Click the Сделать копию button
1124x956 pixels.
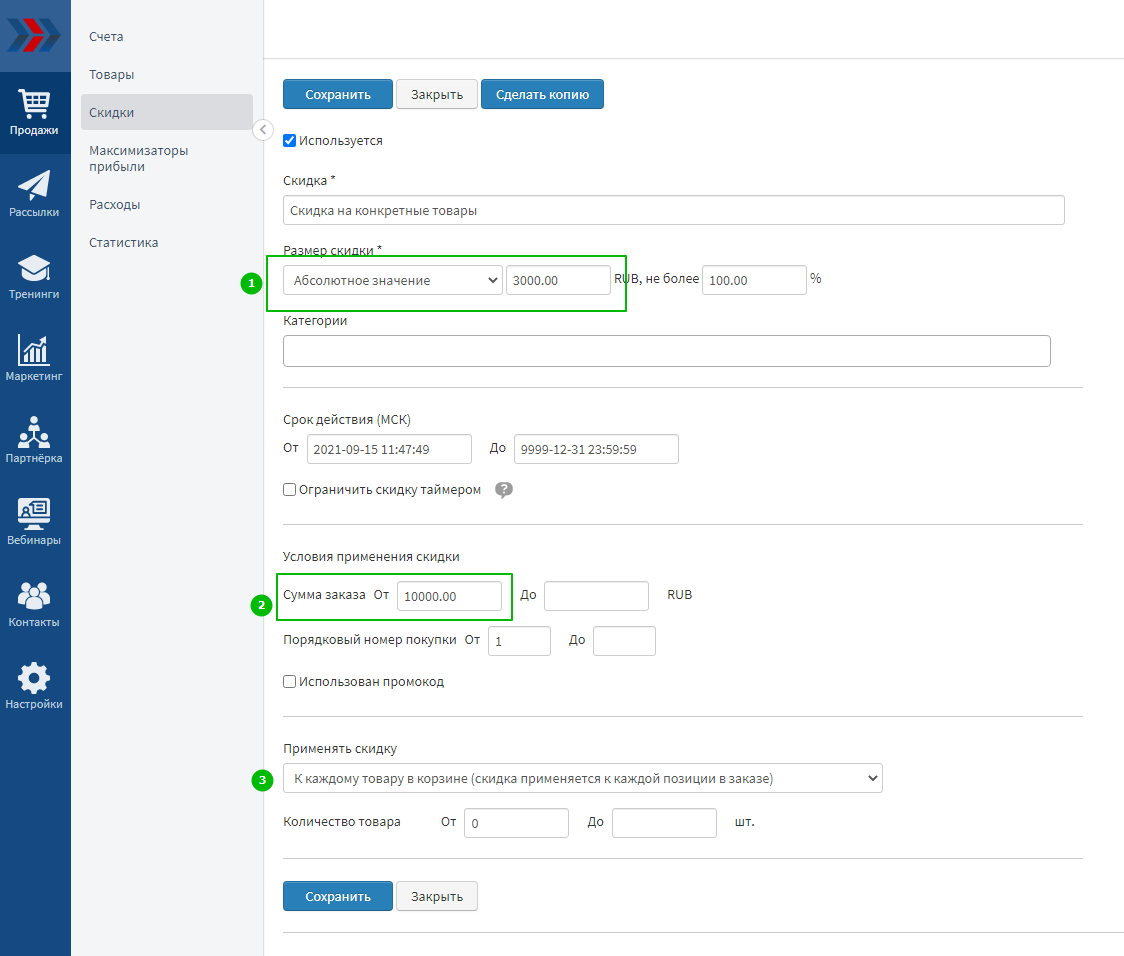tap(542, 95)
